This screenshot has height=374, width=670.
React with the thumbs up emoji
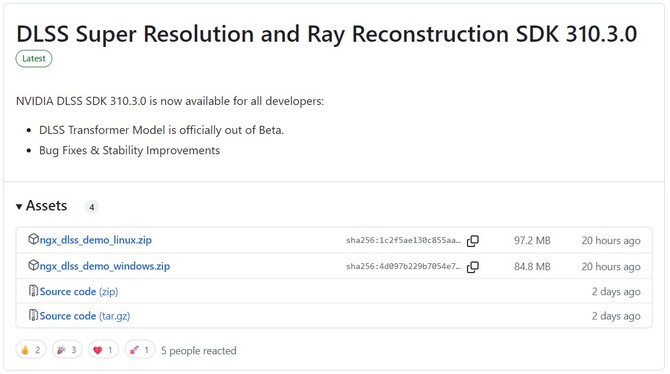pos(31,350)
